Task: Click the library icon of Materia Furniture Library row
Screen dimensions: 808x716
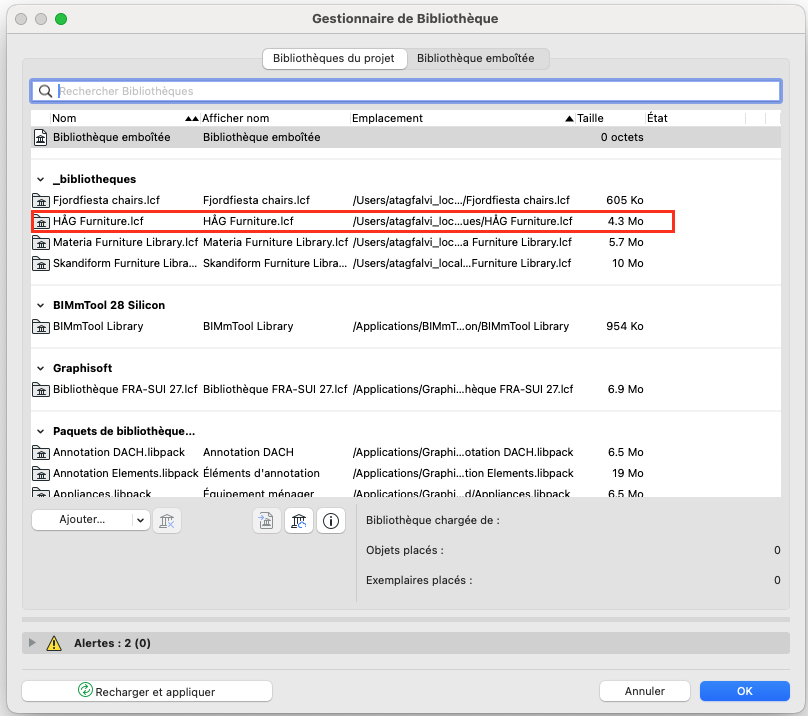Action: coord(41,243)
